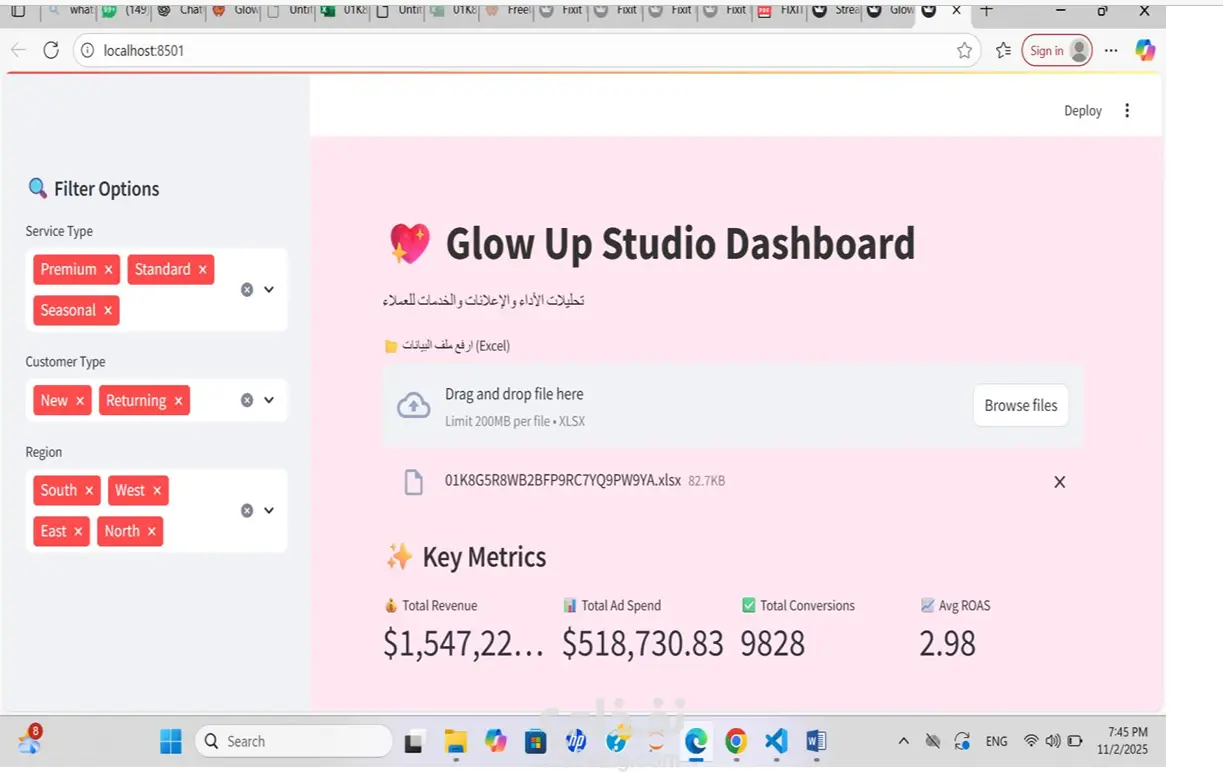Add this page to favorites with star
This screenshot has width=1223, height=773.
(964, 50)
